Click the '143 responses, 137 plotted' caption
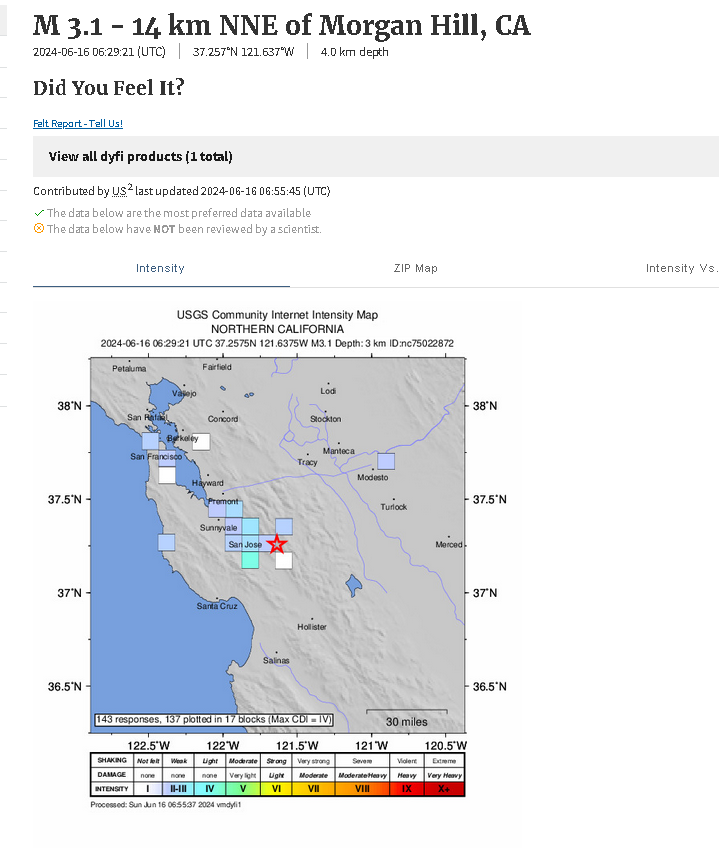 click(214, 720)
